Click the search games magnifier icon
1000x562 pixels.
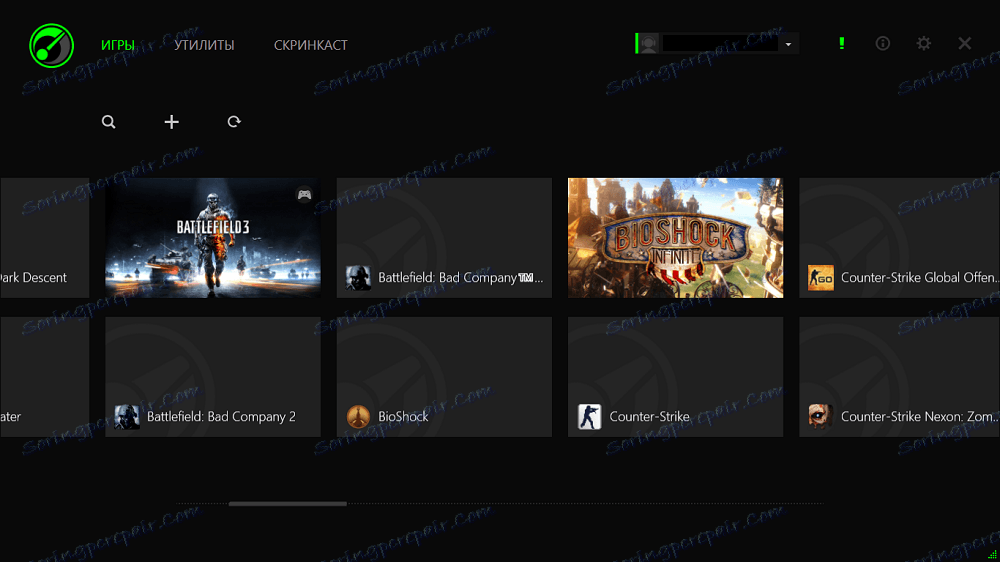[108, 122]
